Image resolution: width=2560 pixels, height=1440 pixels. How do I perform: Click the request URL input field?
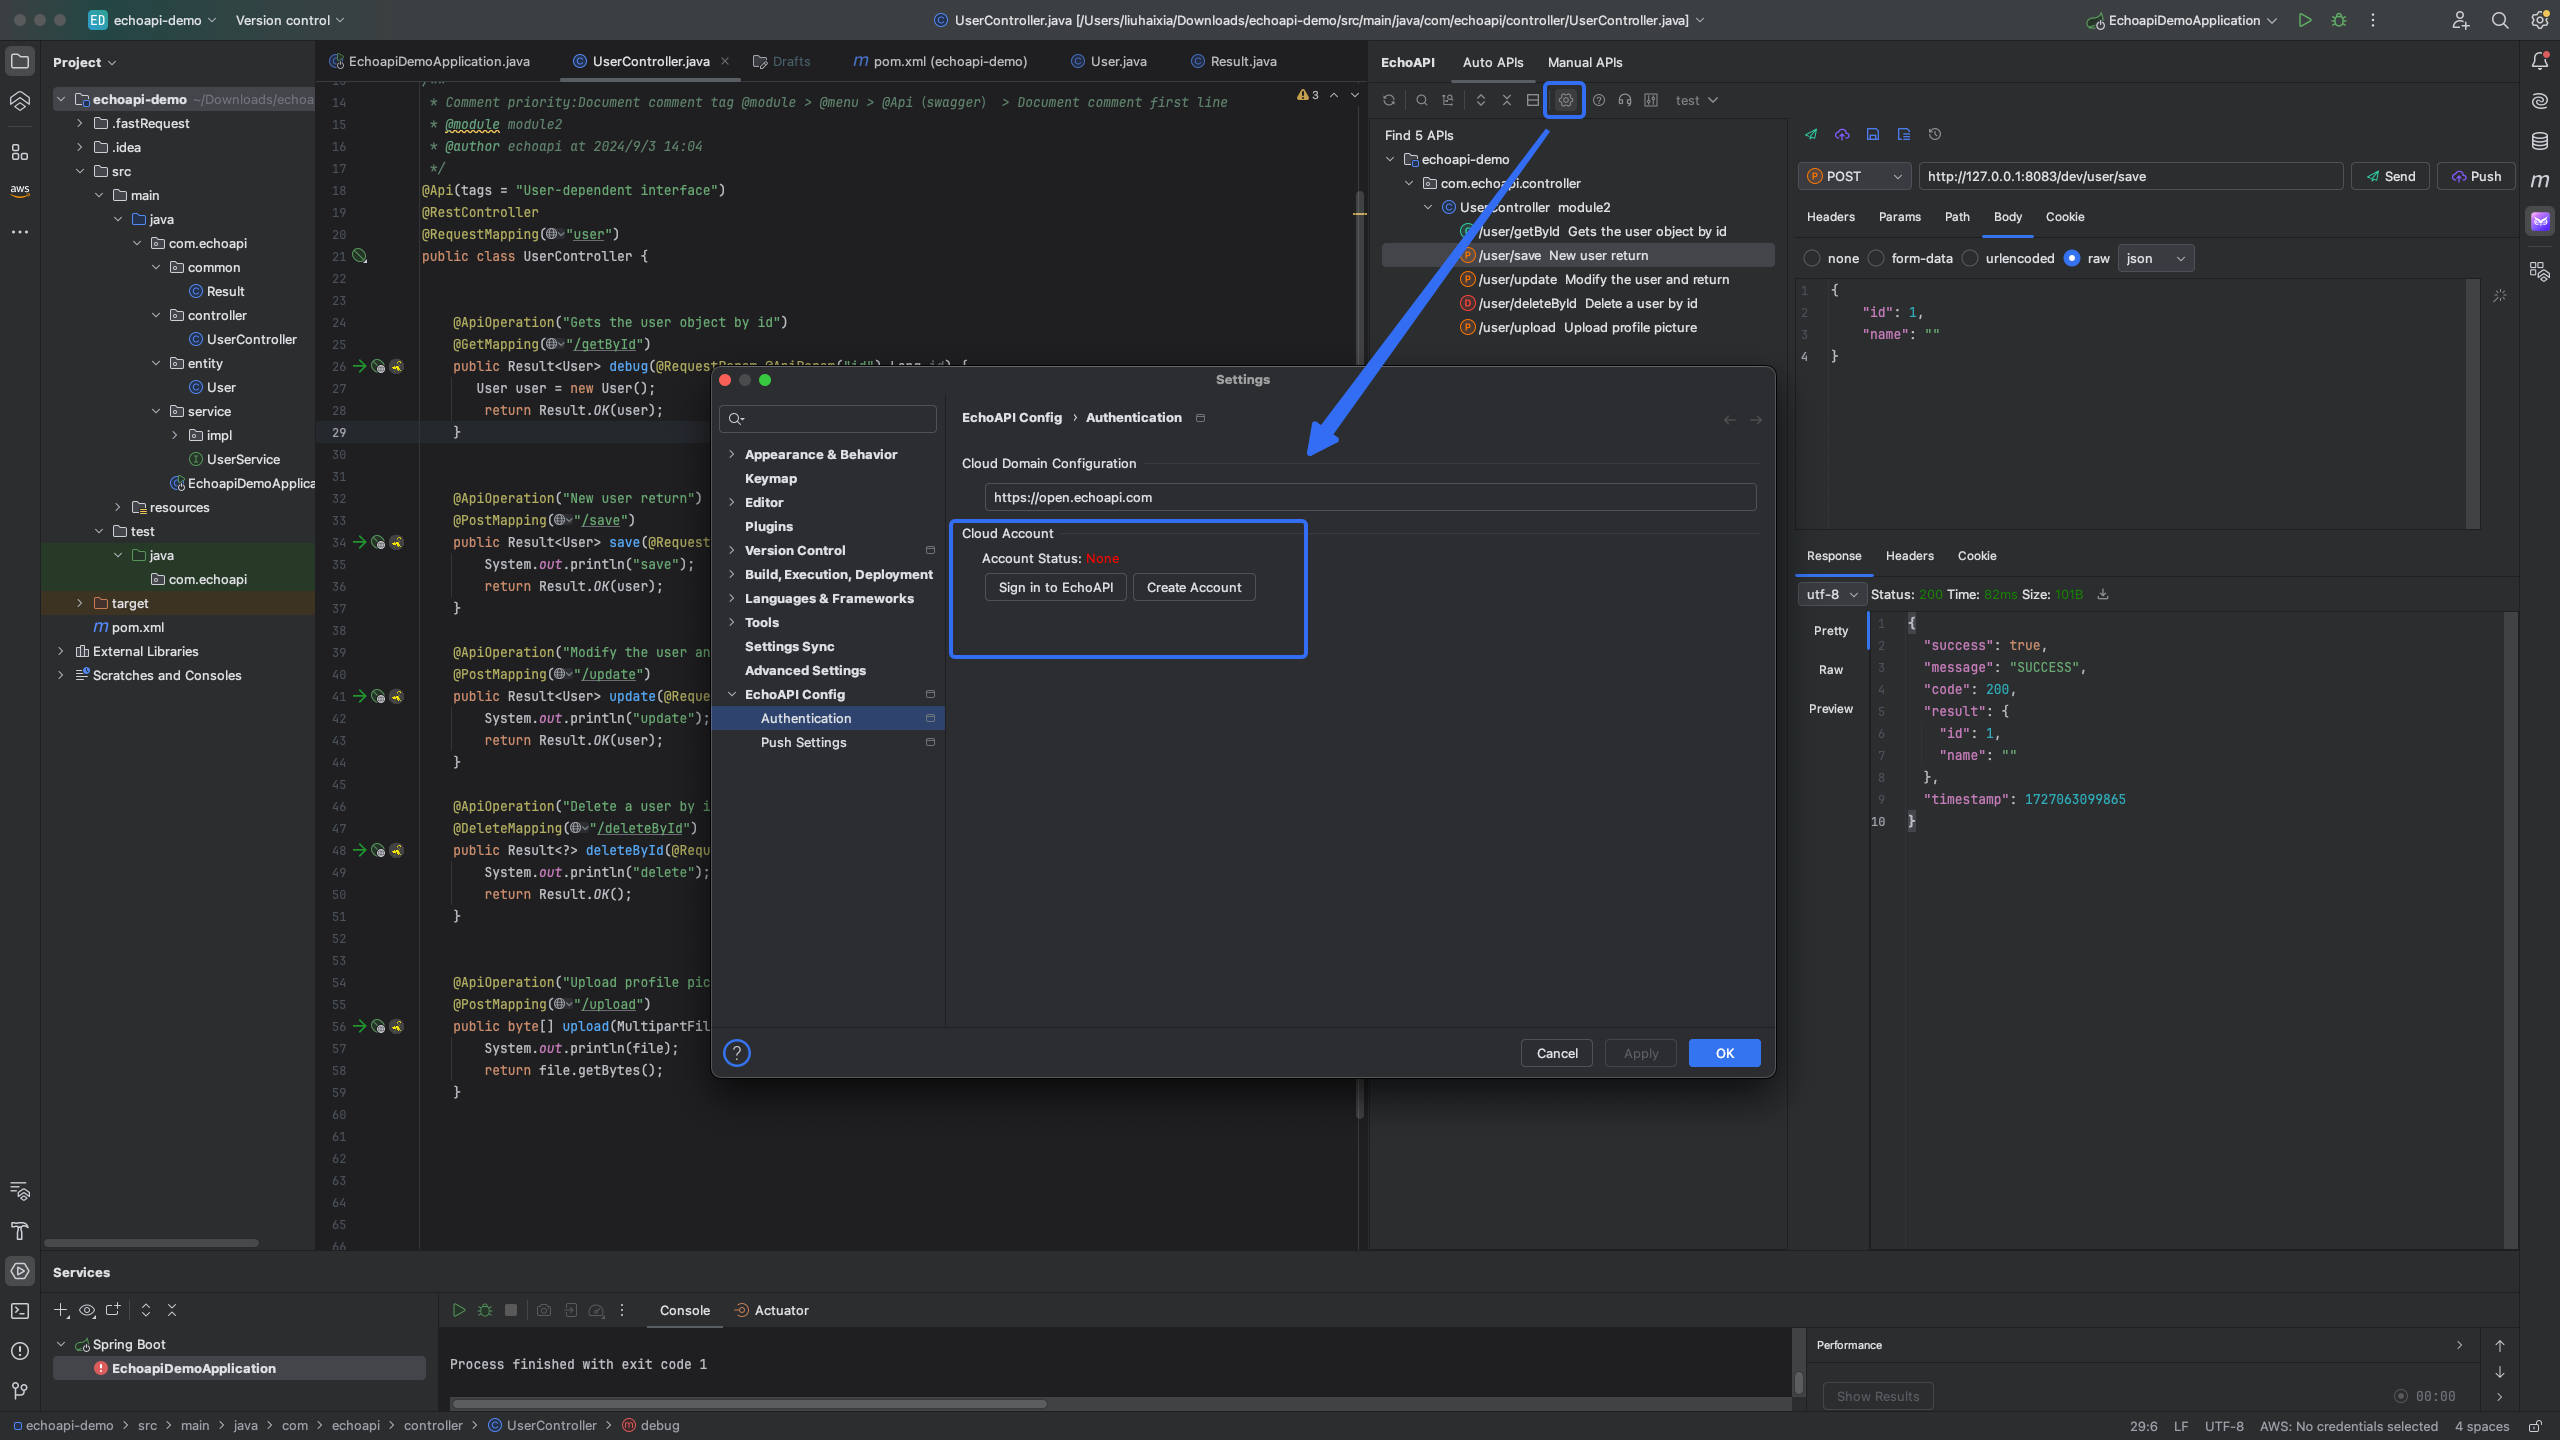pos(2131,176)
